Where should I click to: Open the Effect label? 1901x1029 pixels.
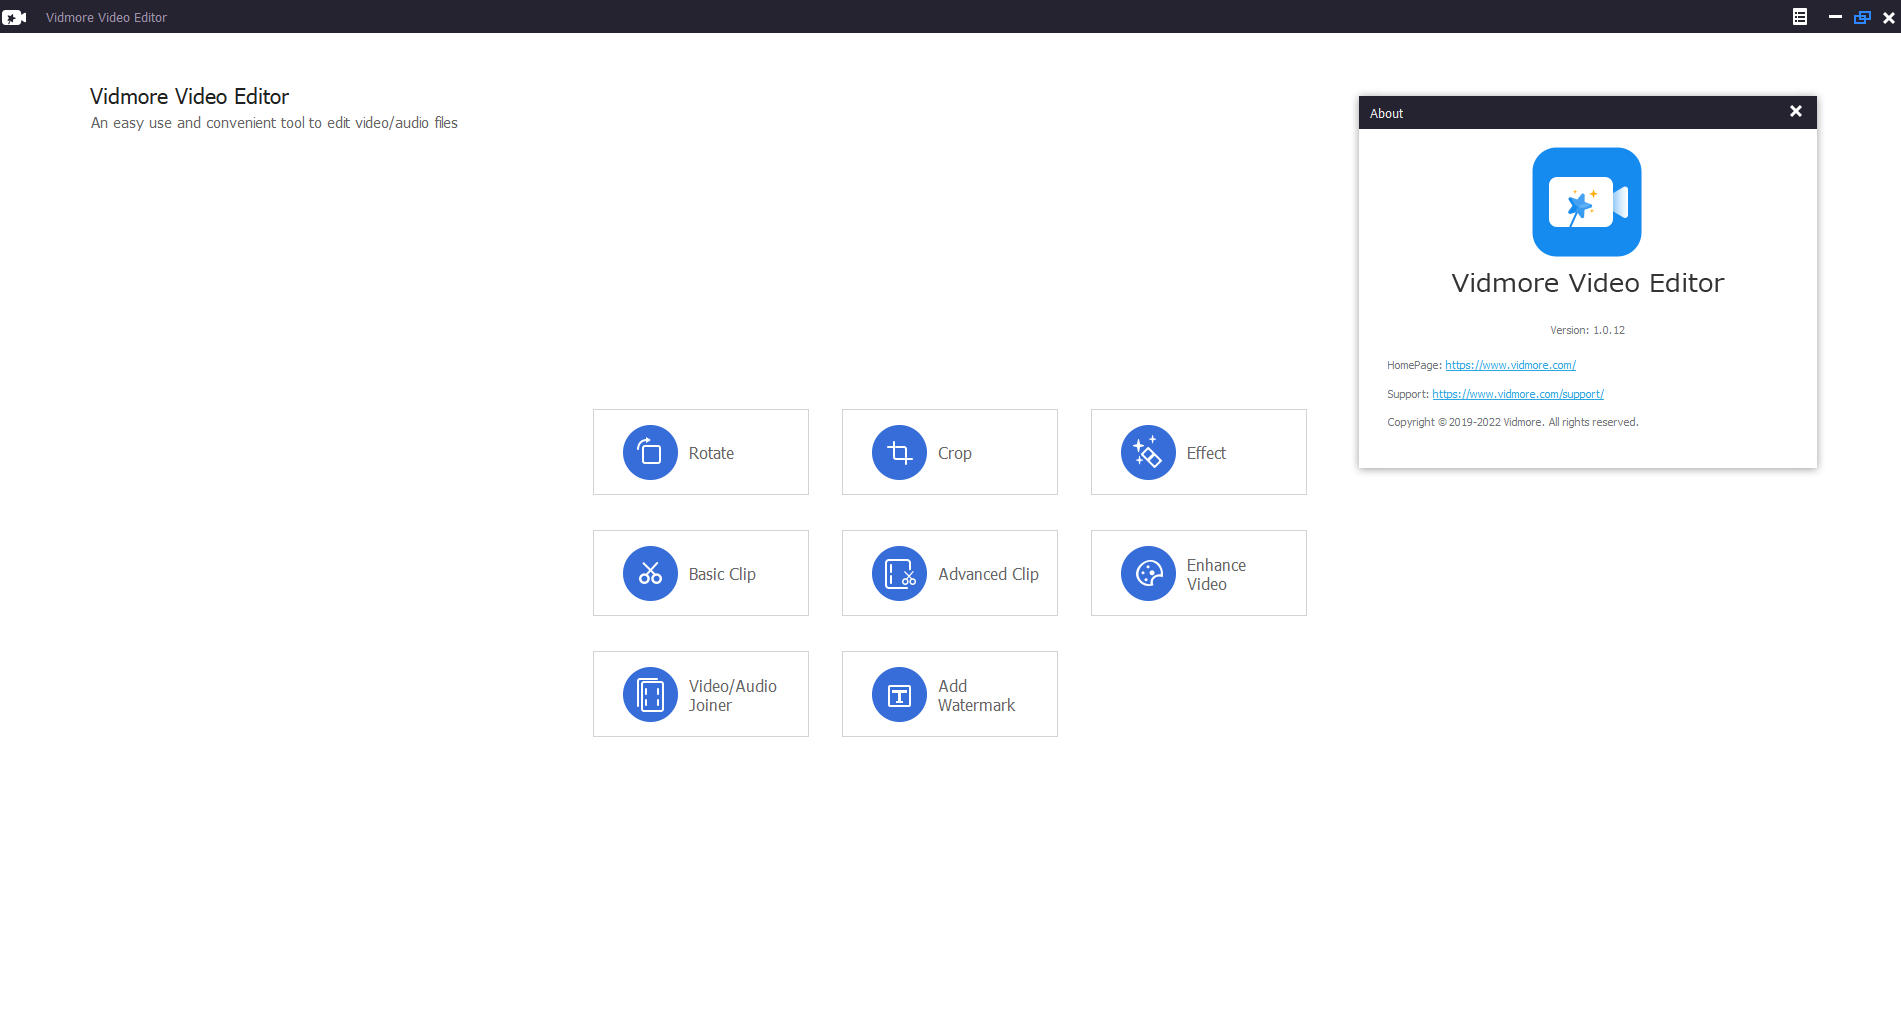[x=1206, y=453]
